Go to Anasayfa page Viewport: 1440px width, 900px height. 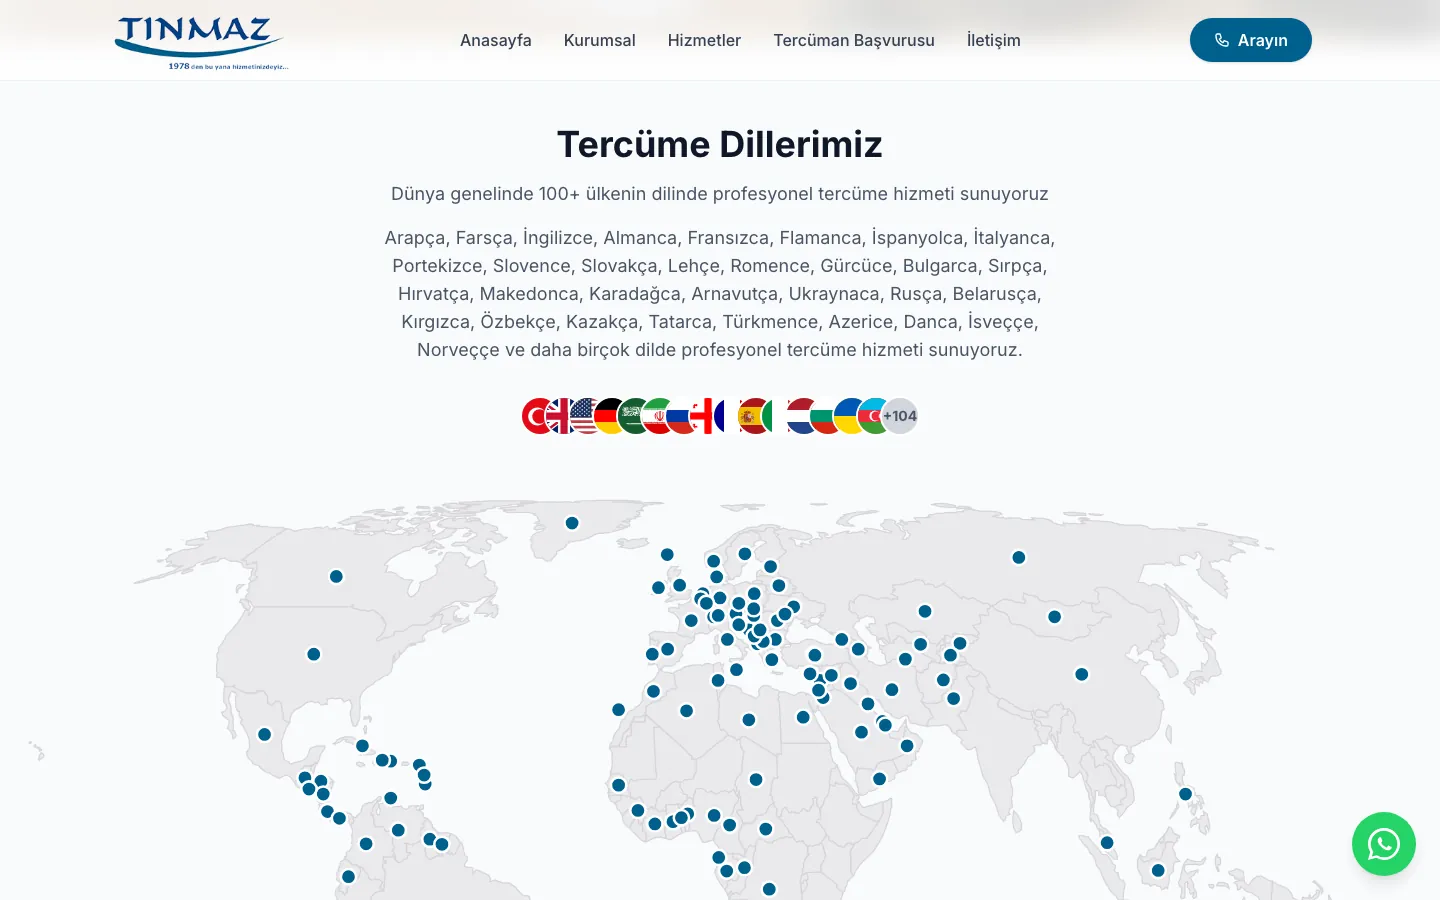(496, 40)
